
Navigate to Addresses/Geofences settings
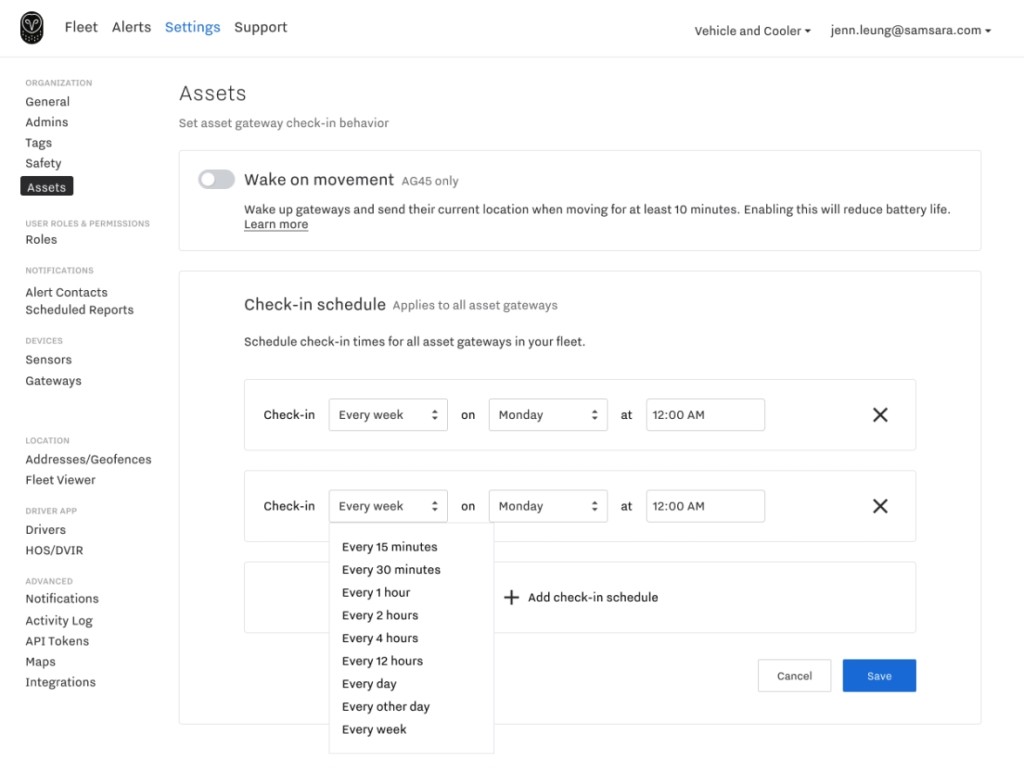click(x=88, y=460)
